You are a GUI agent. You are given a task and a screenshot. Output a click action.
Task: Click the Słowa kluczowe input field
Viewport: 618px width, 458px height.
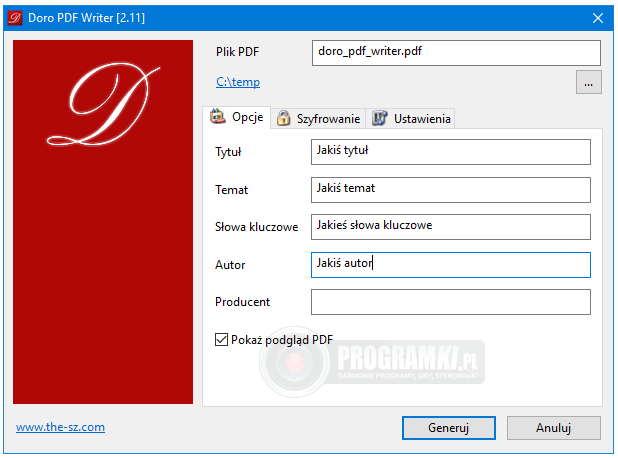450,227
